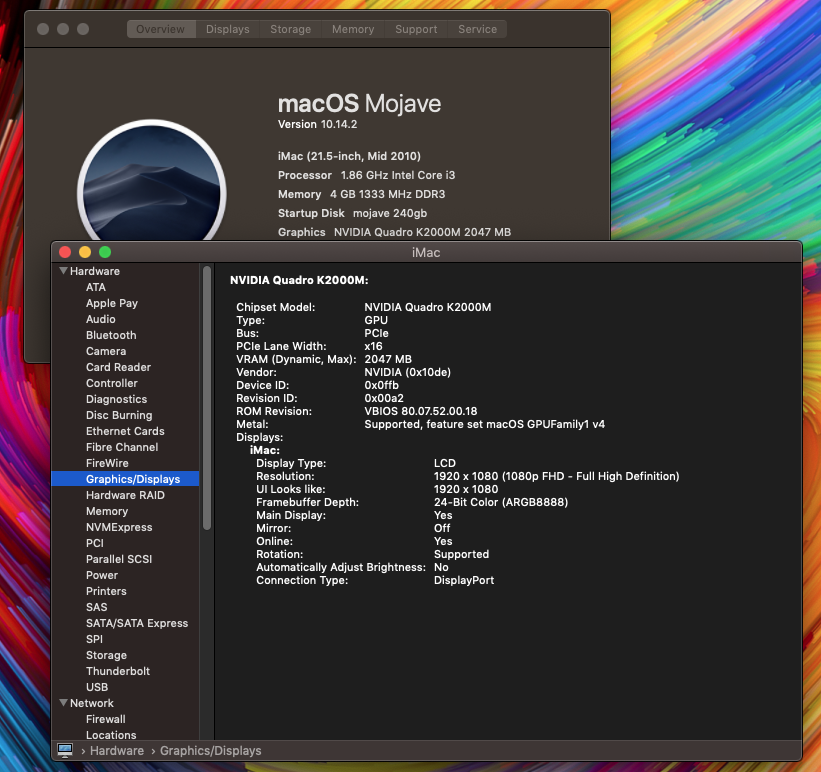Open the Memory tab in About This Mac
Image resolution: width=821 pixels, height=772 pixels.
pos(353,29)
